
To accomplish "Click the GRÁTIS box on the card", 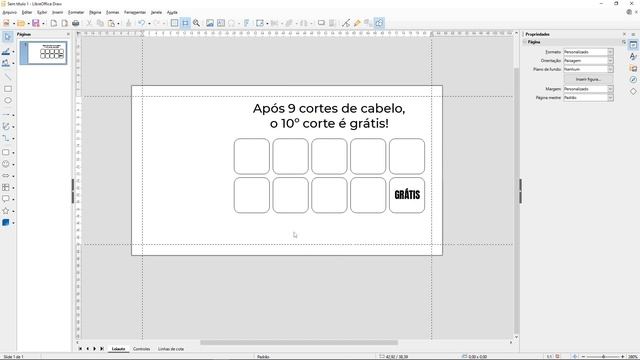I will click(407, 195).
